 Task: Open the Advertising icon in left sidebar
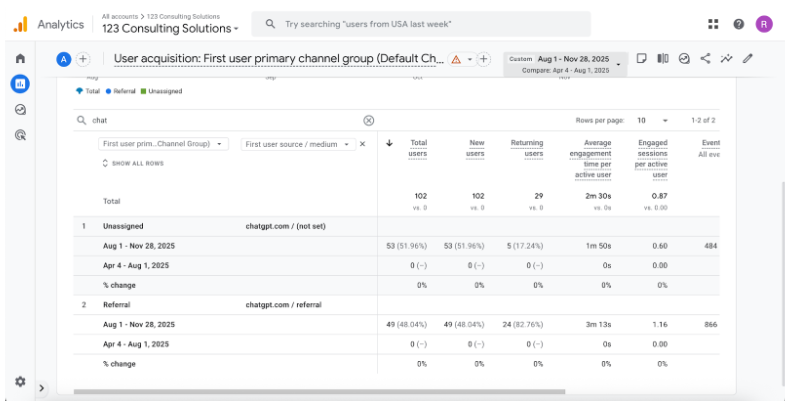tap(20, 134)
